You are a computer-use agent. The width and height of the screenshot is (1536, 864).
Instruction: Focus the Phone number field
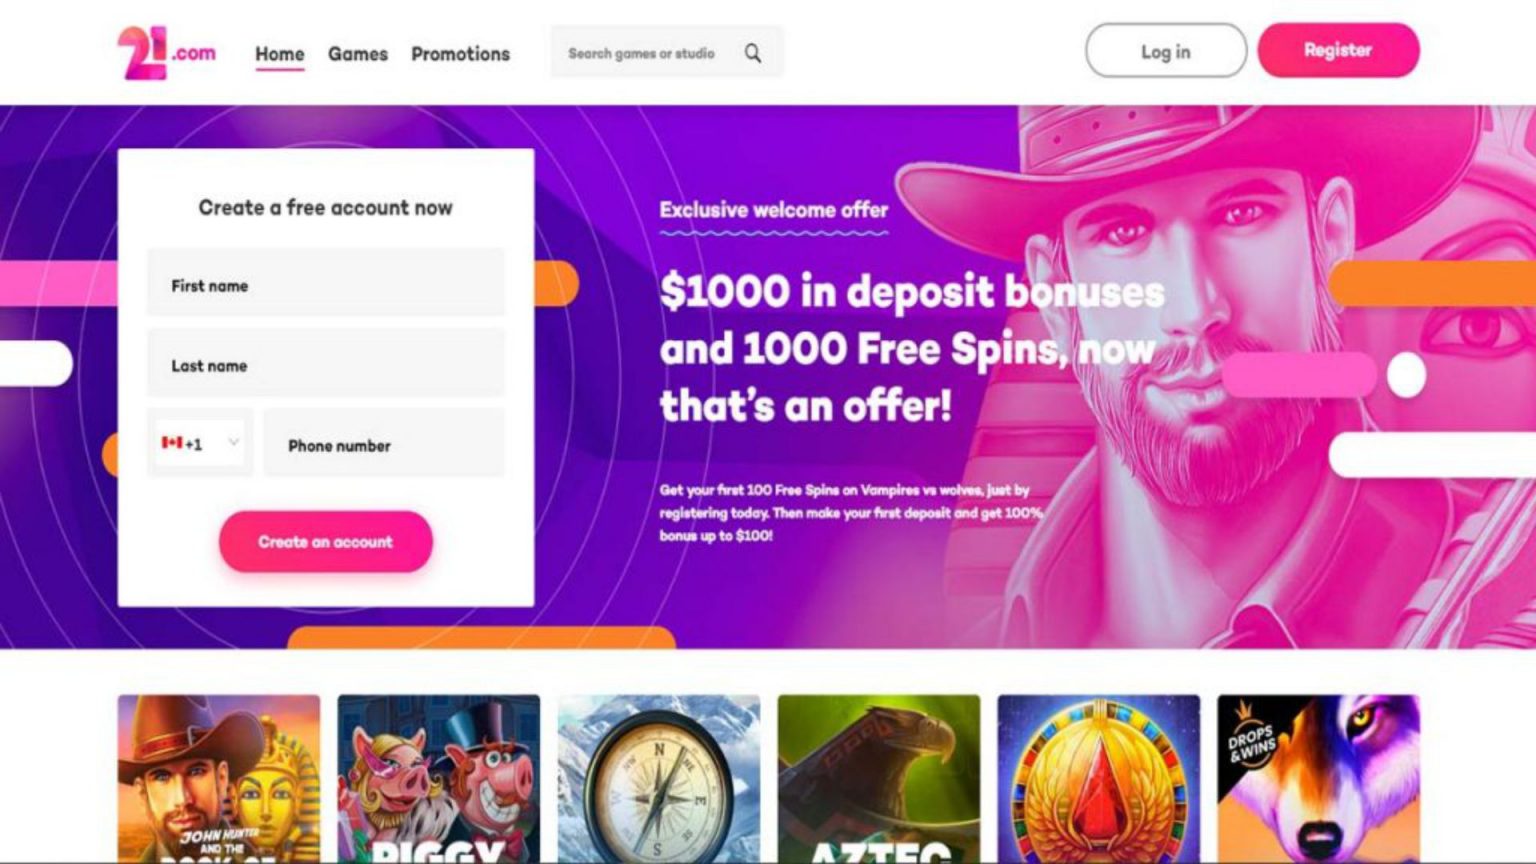click(x=384, y=443)
